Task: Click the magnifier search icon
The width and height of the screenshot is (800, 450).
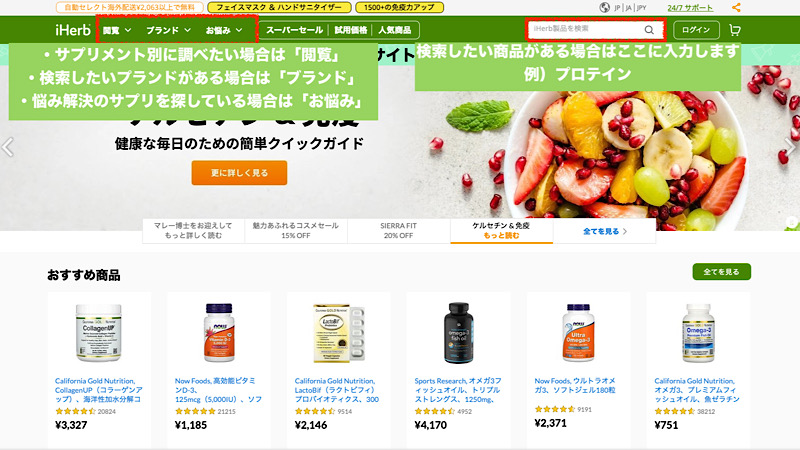Action: tap(649, 30)
